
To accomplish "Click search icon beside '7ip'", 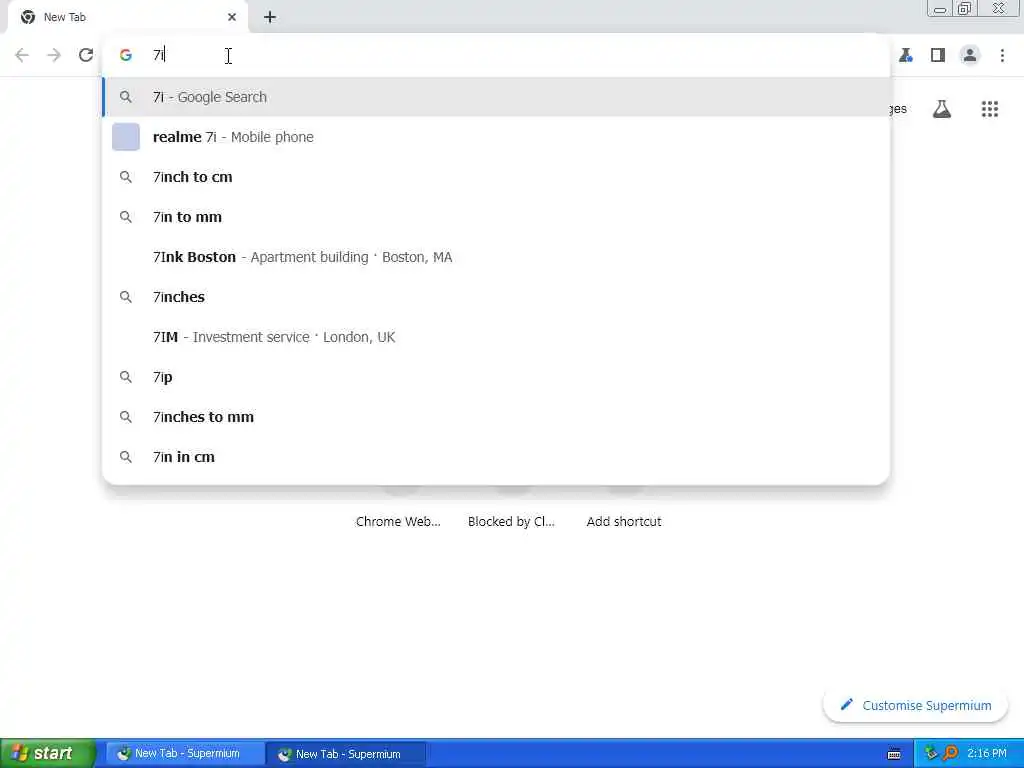I will tap(125, 377).
